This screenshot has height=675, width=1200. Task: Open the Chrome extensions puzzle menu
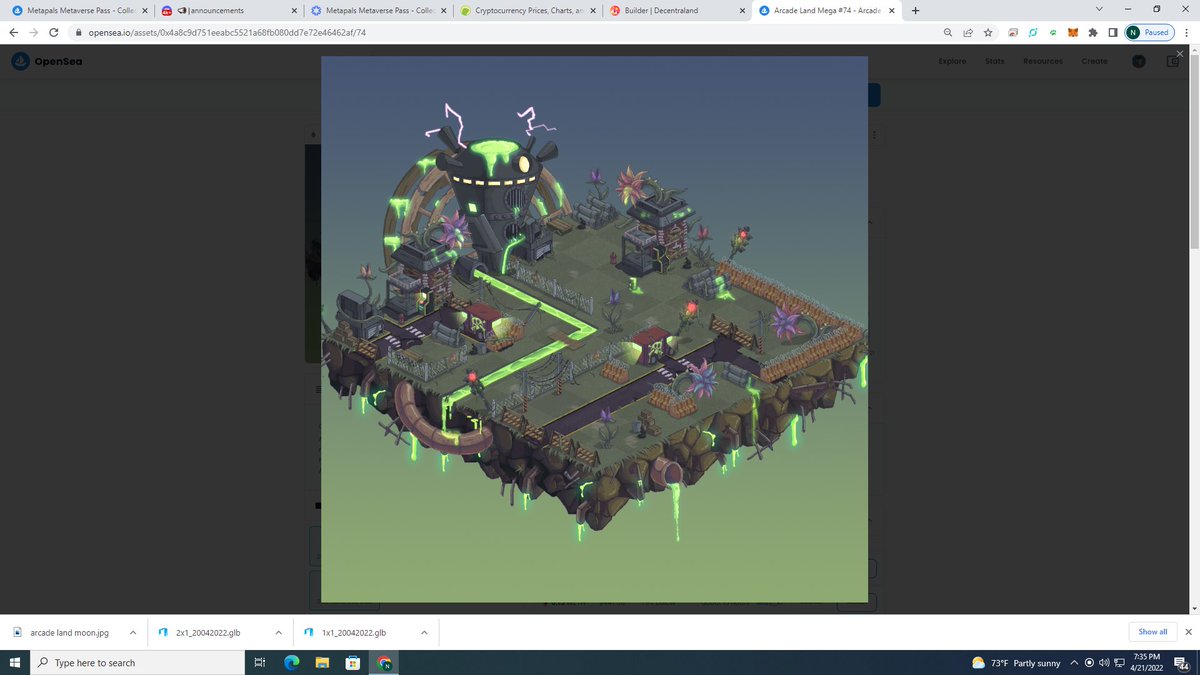click(x=1093, y=32)
